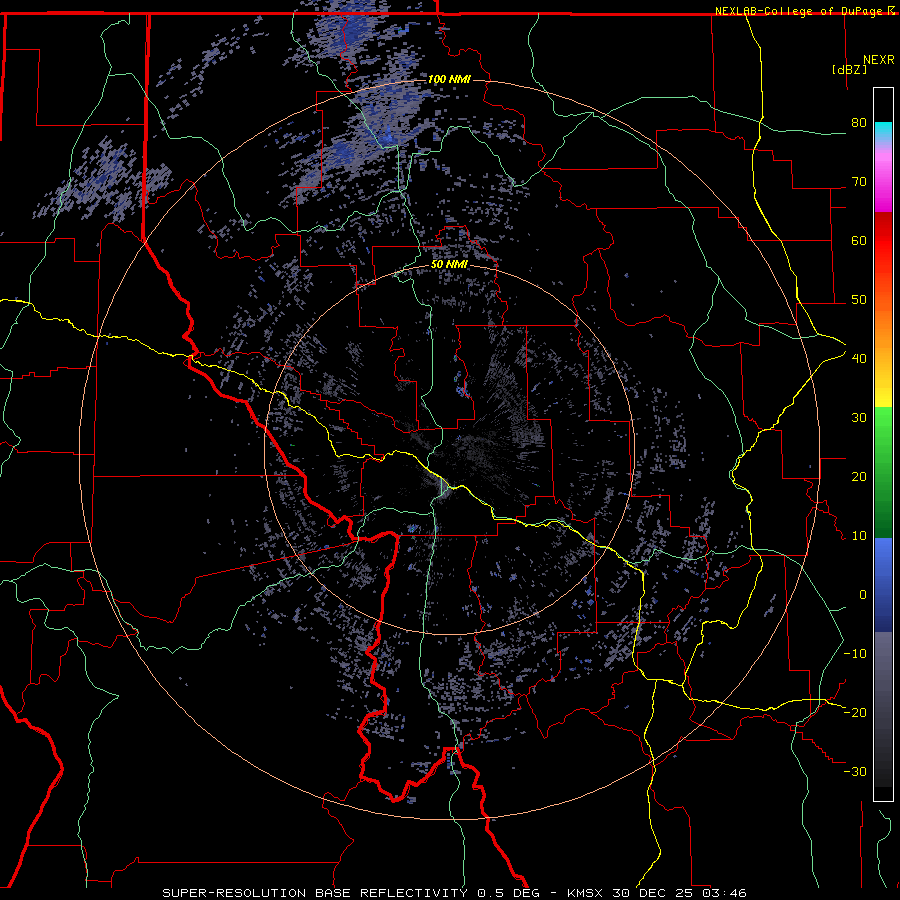Click the 70 value on dBZ scale
This screenshot has height=900, width=900.
point(859,181)
